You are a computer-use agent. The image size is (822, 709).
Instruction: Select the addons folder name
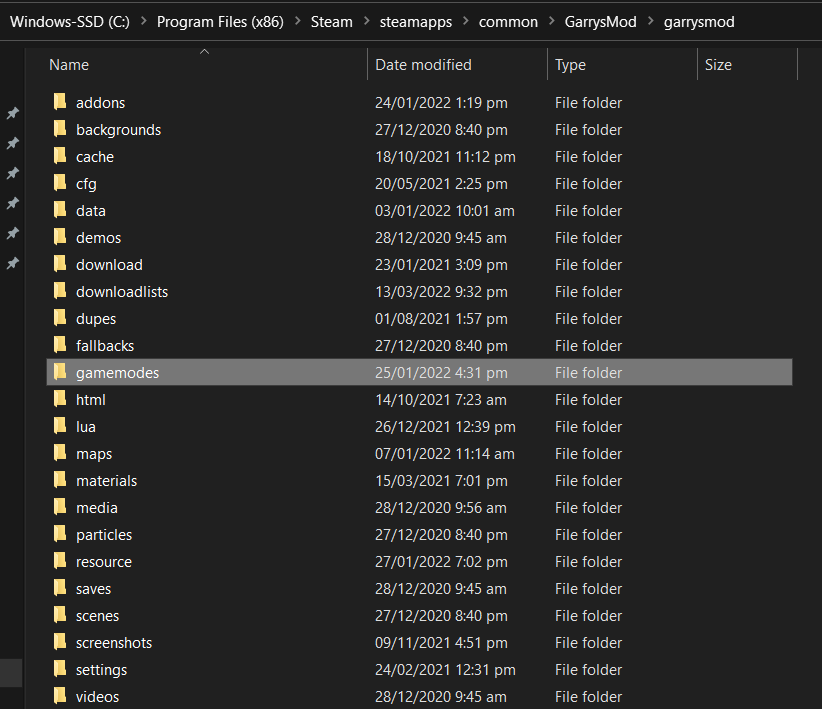pos(101,103)
